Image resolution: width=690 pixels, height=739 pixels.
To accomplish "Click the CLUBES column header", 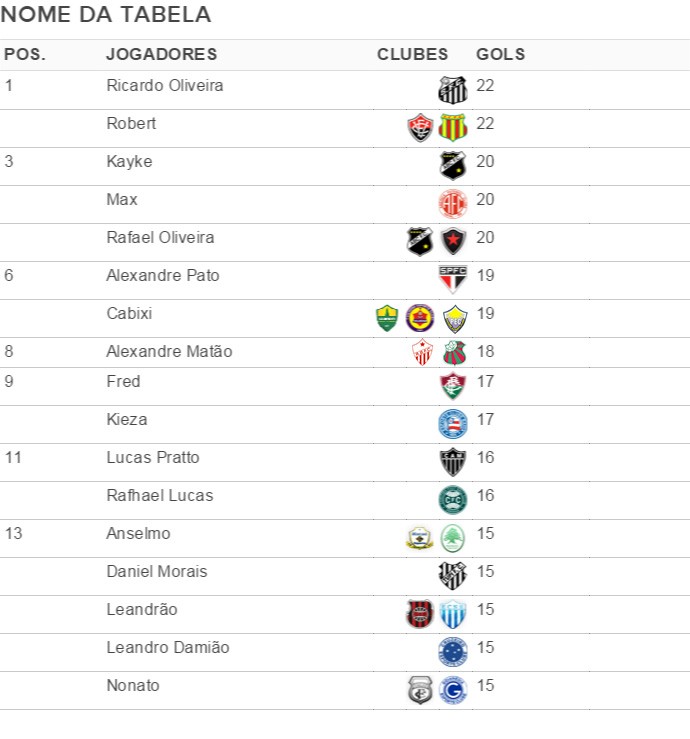I will pyautogui.click(x=412, y=54).
